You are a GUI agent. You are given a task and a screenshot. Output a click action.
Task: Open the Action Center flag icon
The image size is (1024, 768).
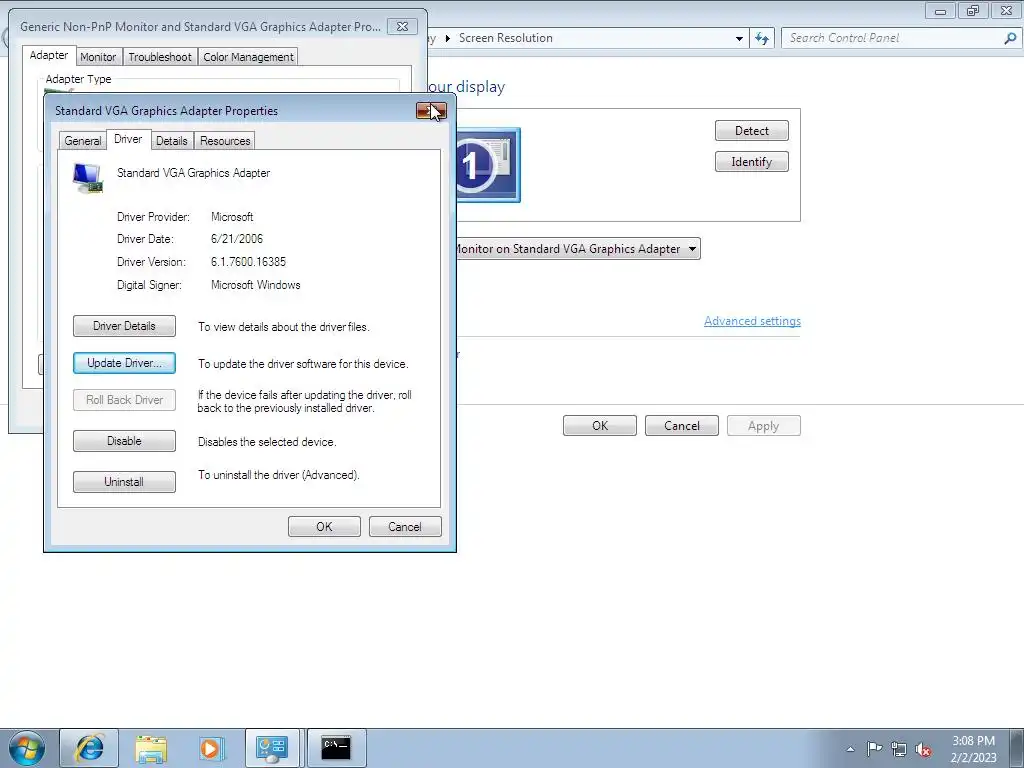[x=874, y=749]
